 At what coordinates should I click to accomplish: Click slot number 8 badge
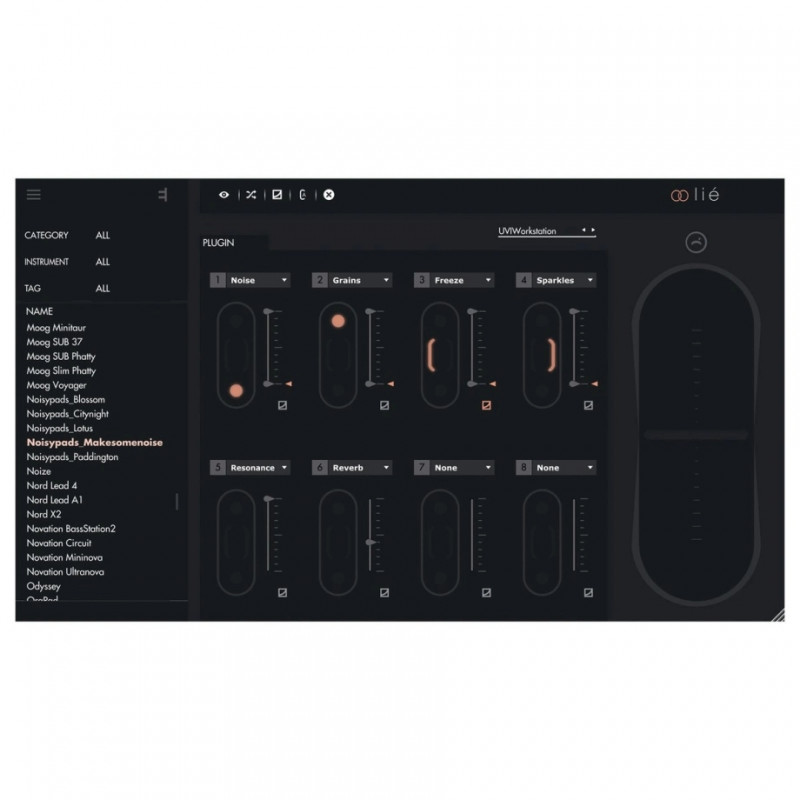(x=523, y=467)
